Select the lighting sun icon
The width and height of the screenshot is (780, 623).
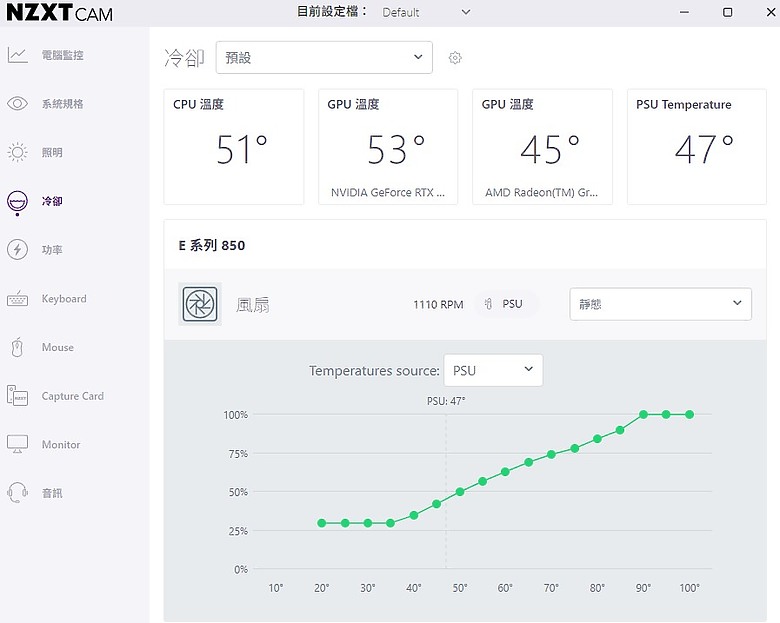17,152
